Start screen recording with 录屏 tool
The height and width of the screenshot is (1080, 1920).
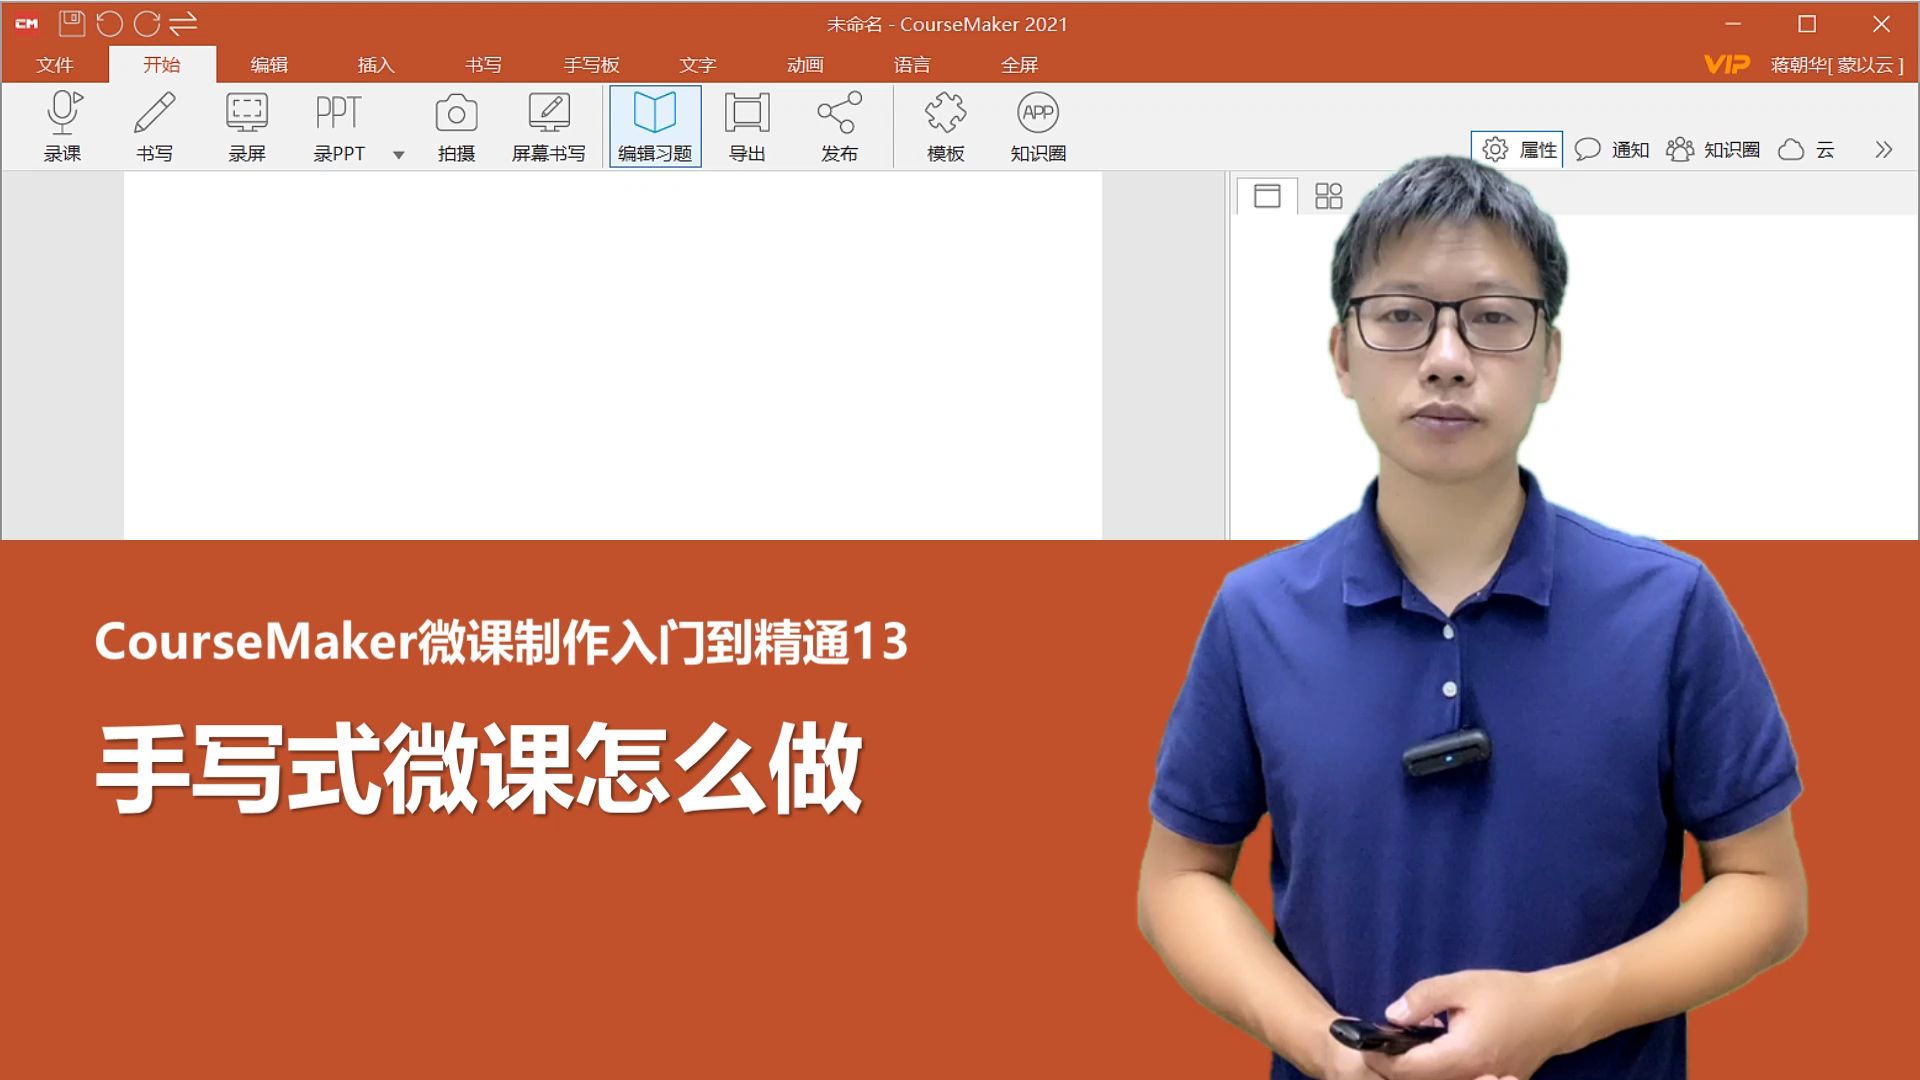pos(245,125)
